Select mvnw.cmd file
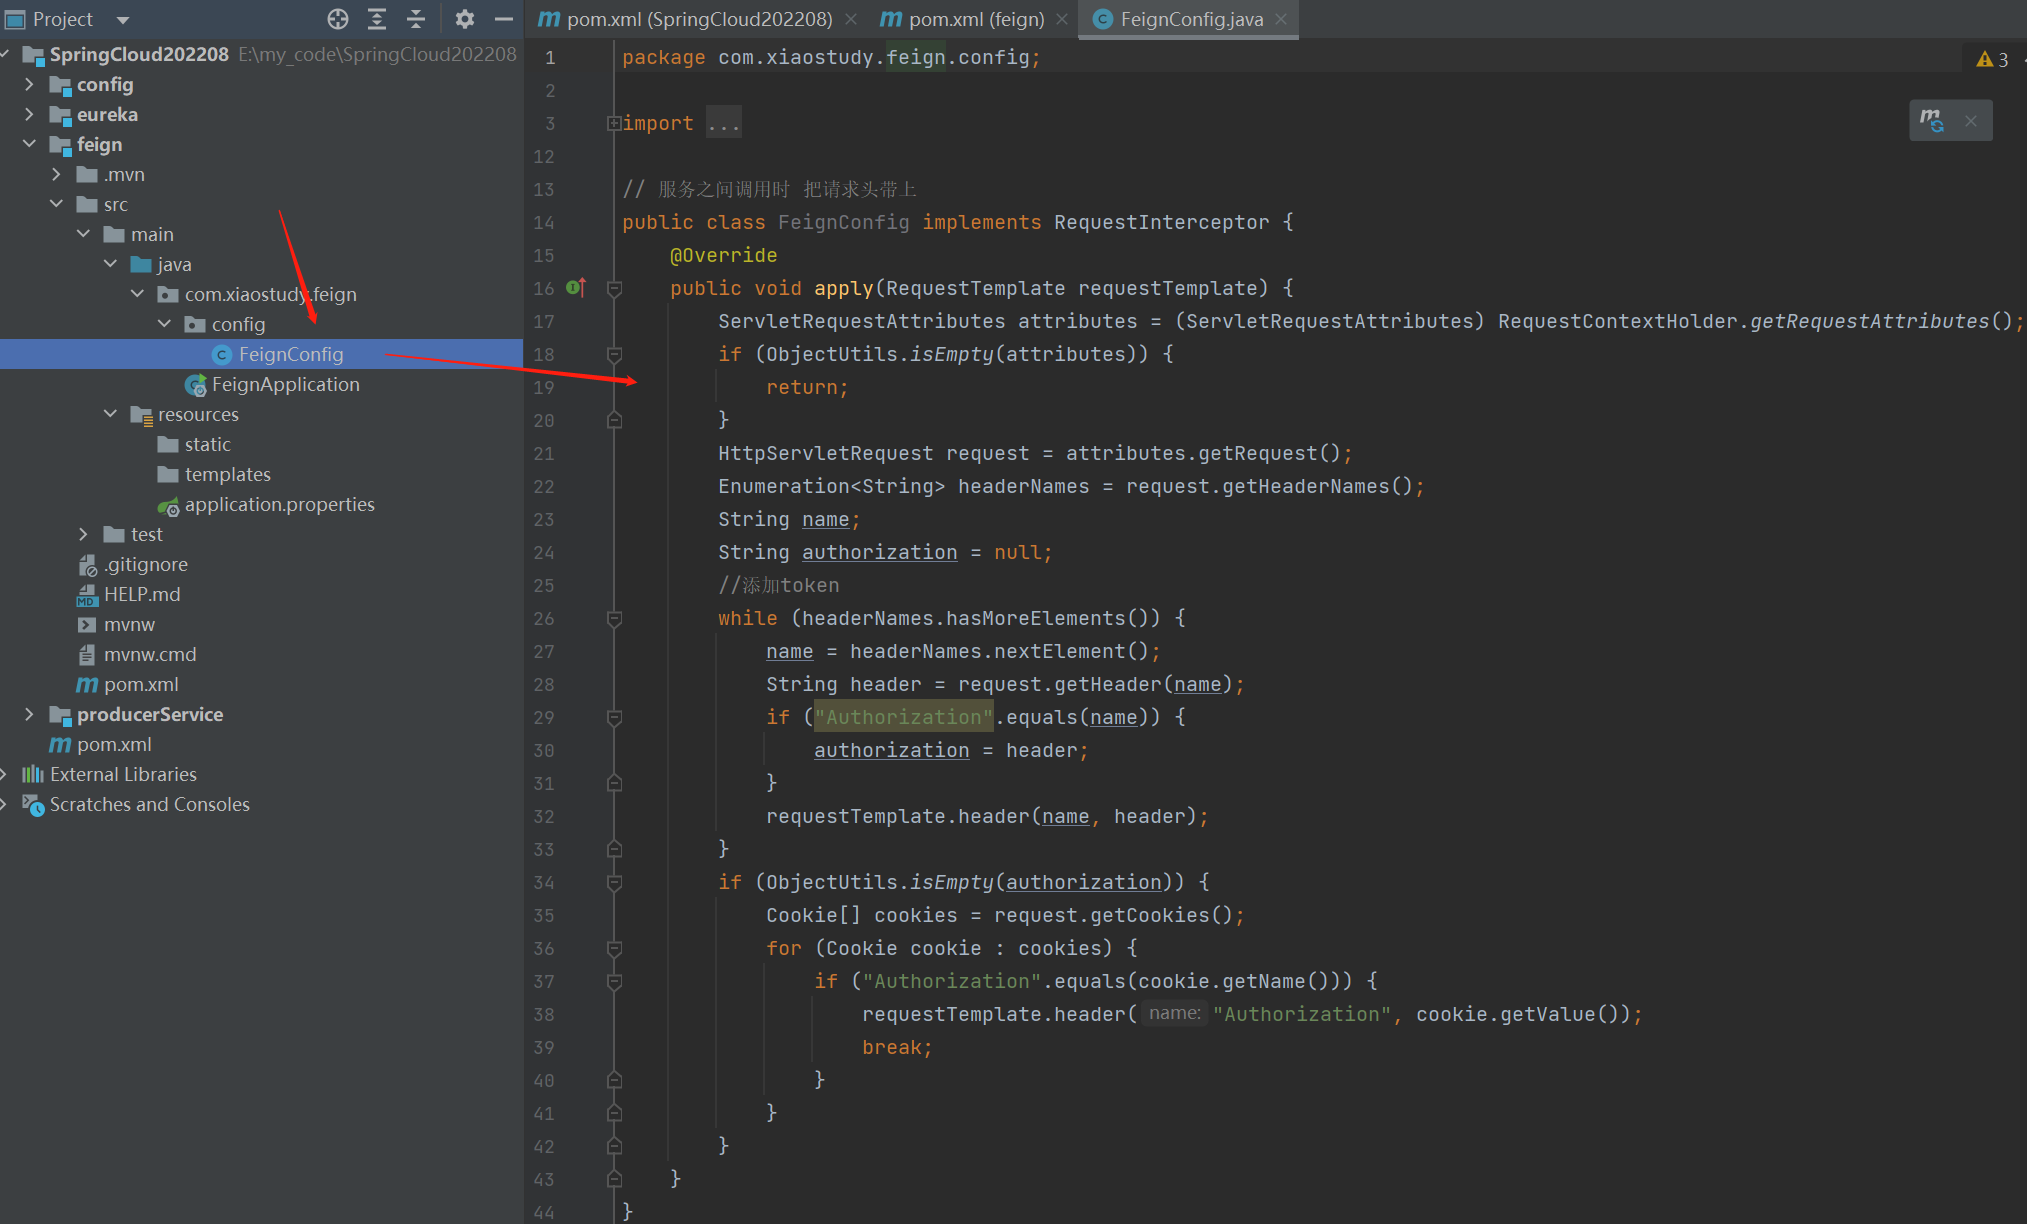This screenshot has width=2027, height=1224. coord(150,654)
